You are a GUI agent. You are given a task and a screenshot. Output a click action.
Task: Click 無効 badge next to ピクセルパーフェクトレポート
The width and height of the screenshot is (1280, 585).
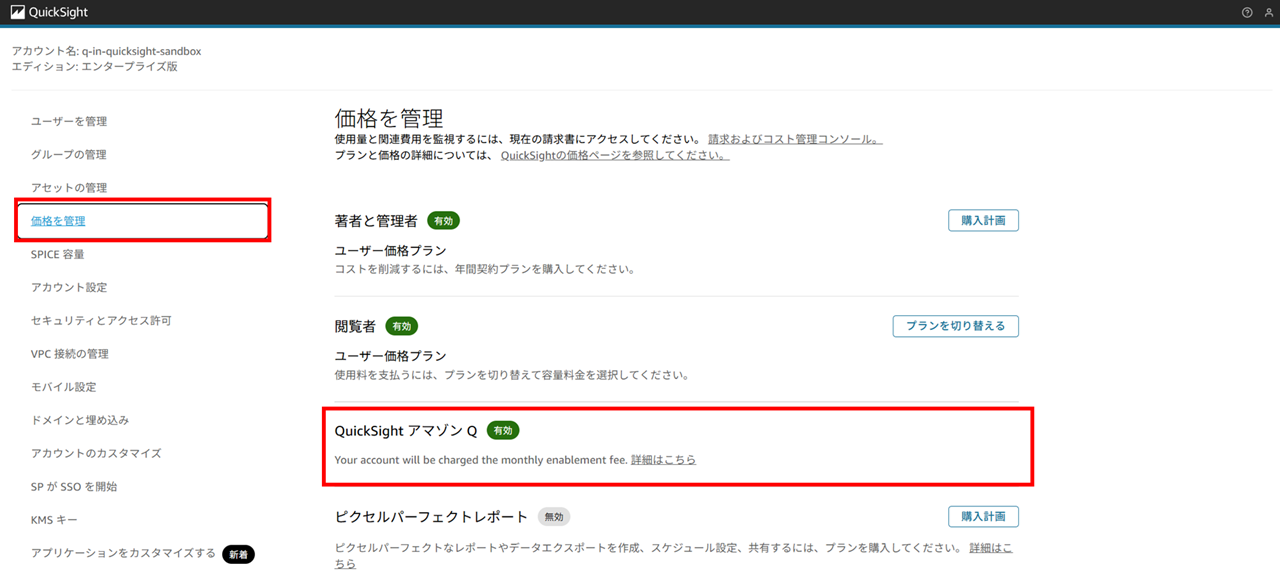click(x=553, y=517)
